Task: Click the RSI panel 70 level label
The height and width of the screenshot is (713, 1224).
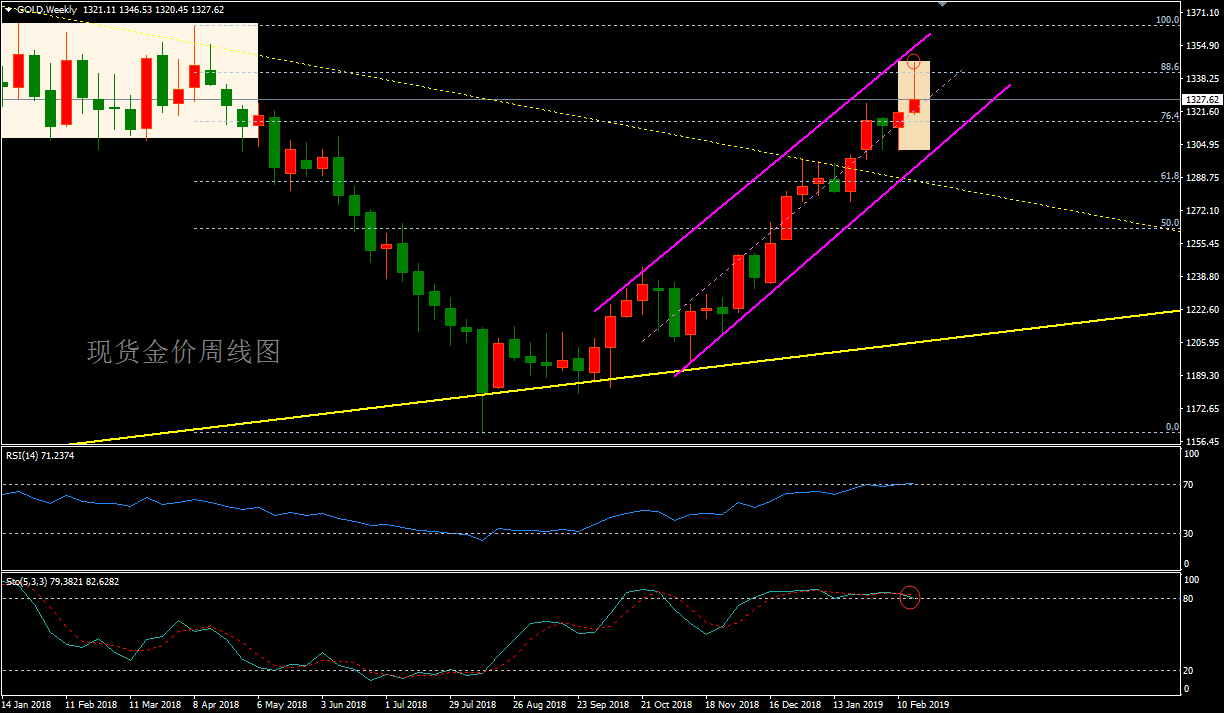Action: coord(1189,484)
